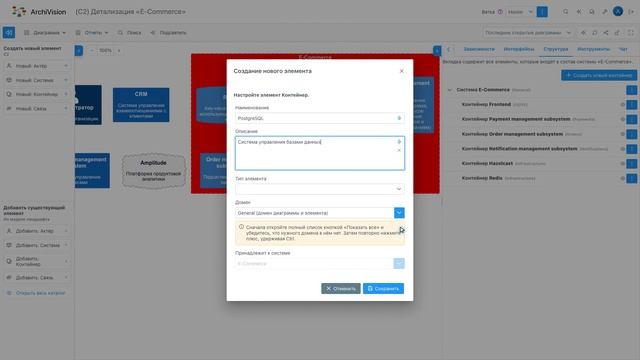Viewport: 640px width, 360px height.
Task: Toggle visibility of Контейнер Redis
Action: pos(622,178)
